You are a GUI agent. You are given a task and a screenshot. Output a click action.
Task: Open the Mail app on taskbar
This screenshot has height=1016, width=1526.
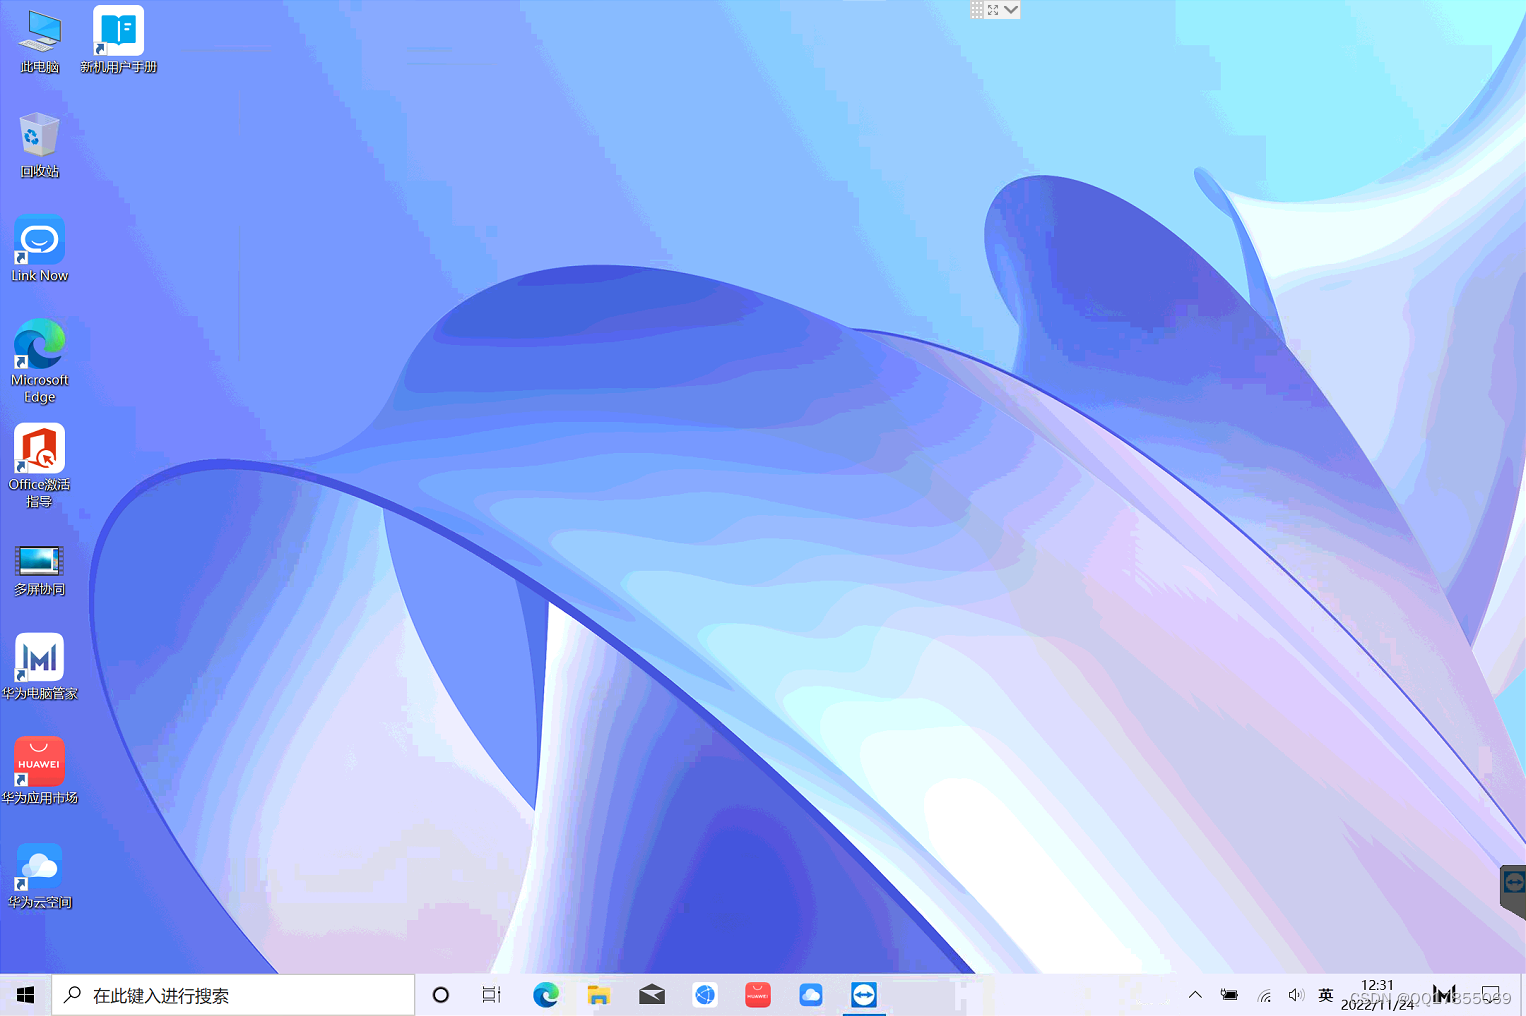tap(652, 995)
